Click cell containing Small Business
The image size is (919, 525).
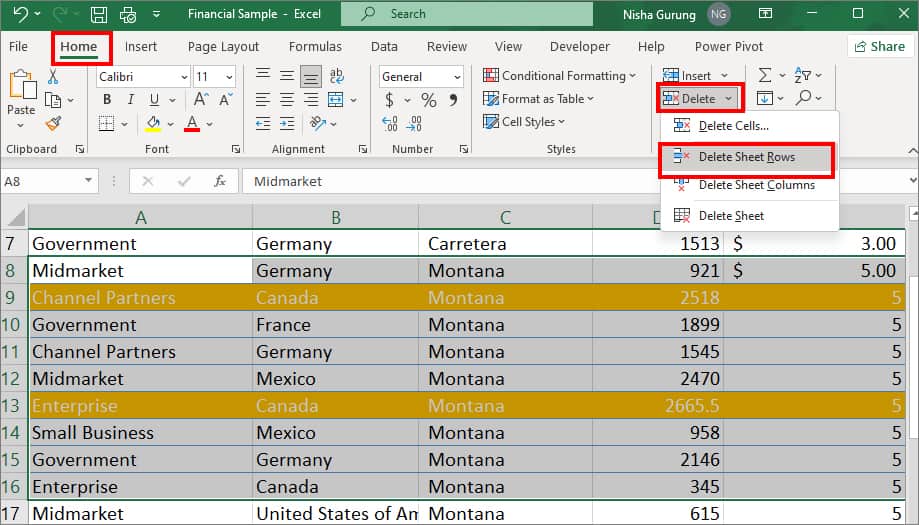click(141, 432)
